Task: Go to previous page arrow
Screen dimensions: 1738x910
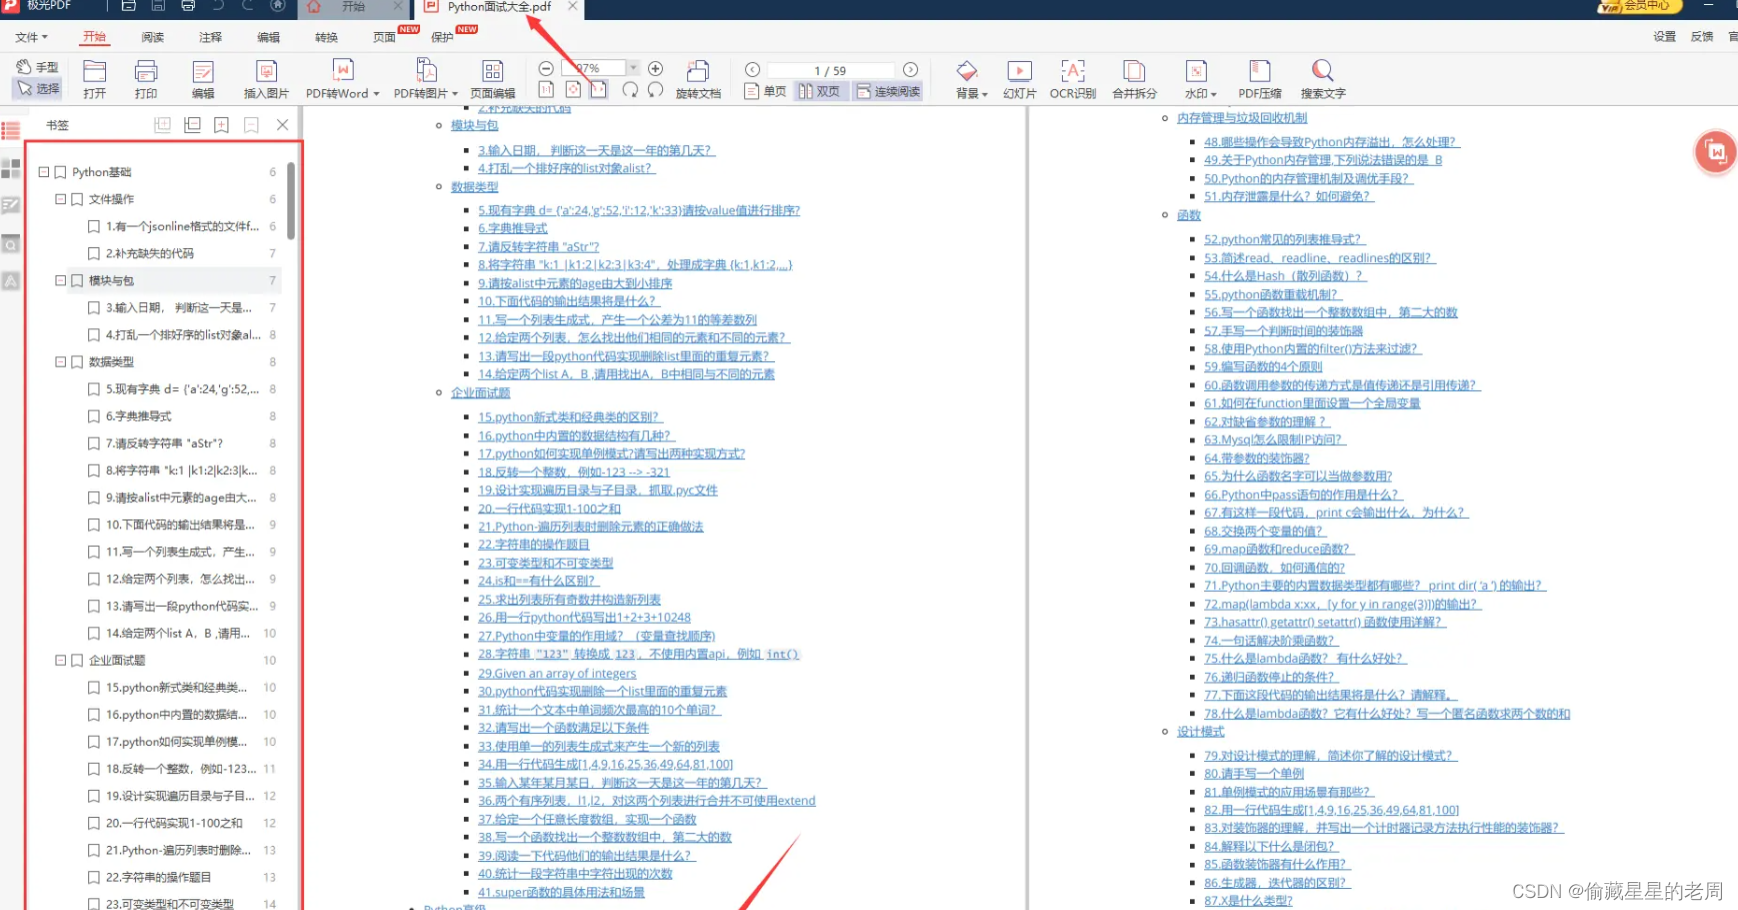Action: click(x=753, y=70)
